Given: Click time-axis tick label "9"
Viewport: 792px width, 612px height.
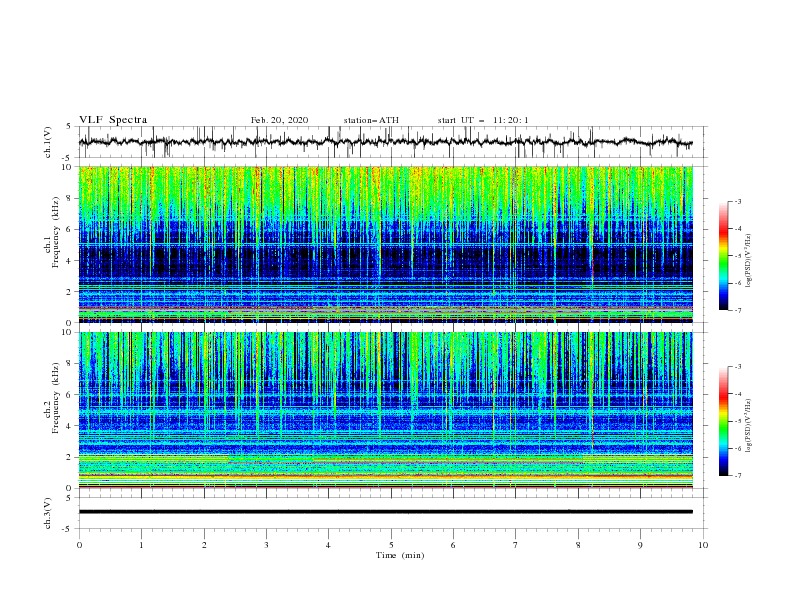Looking at the screenshot, I should point(640,545).
